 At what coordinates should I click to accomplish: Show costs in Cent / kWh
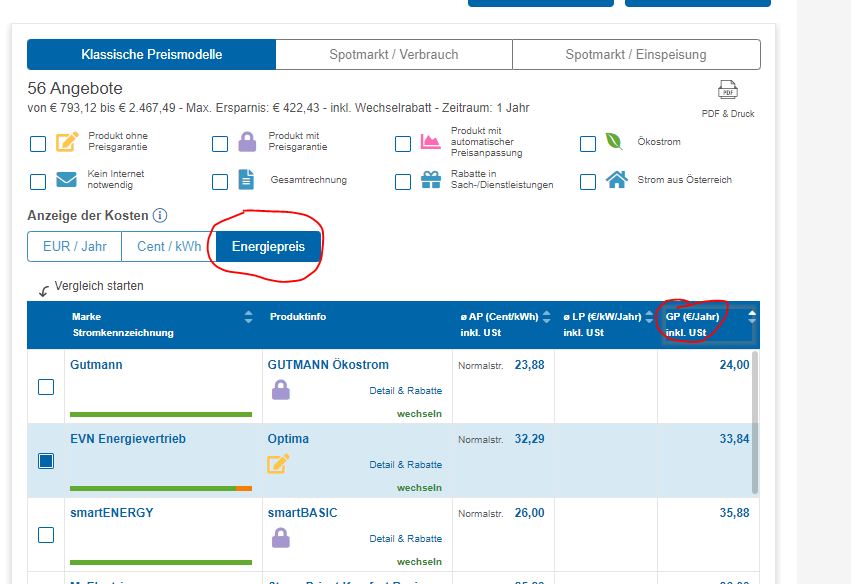click(x=169, y=246)
